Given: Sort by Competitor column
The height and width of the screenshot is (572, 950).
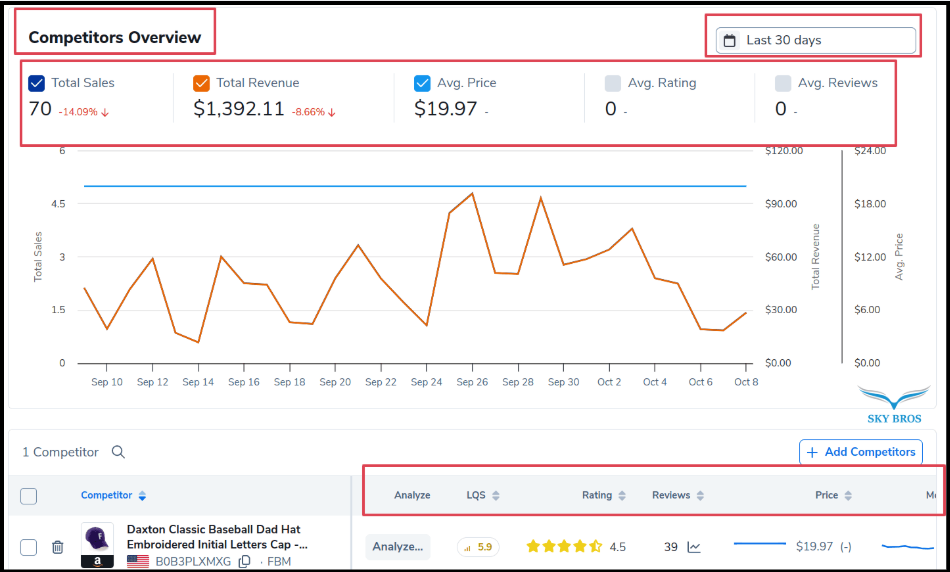Looking at the screenshot, I should coord(113,496).
